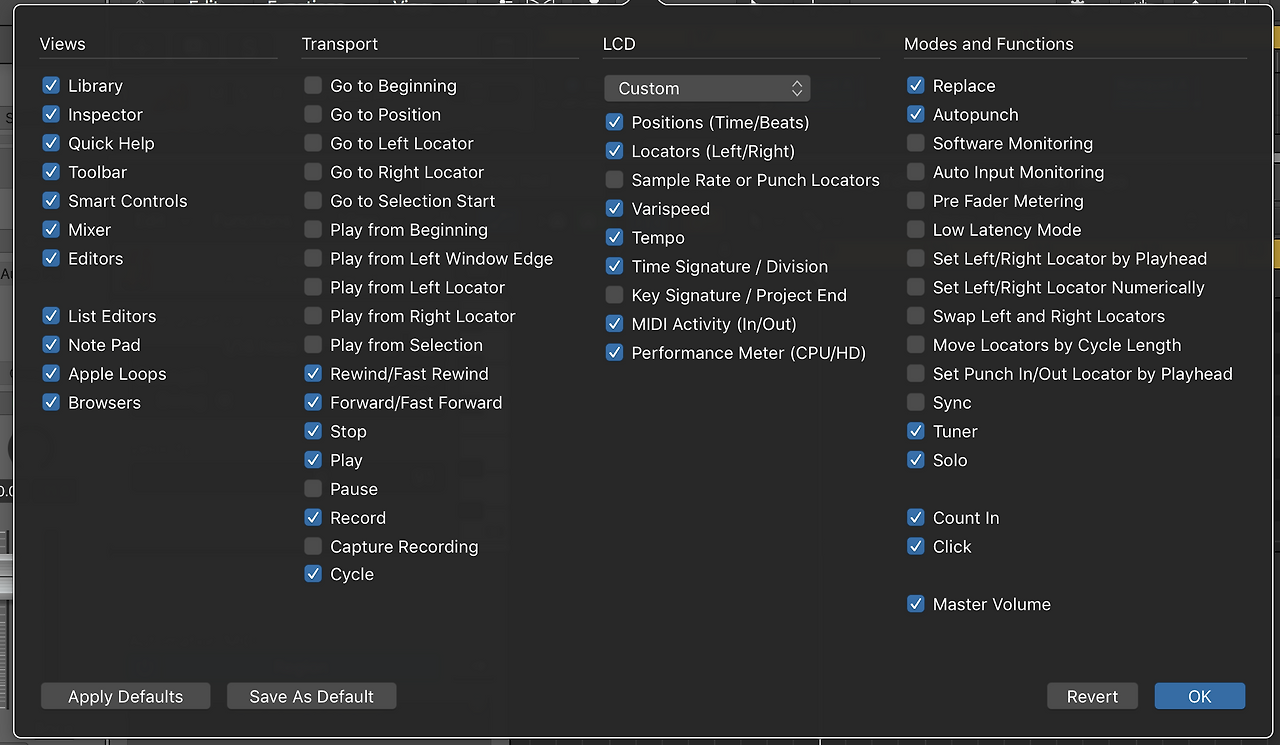Open the LCD Custom dropdown
The width and height of the screenshot is (1280, 745).
[x=707, y=88]
